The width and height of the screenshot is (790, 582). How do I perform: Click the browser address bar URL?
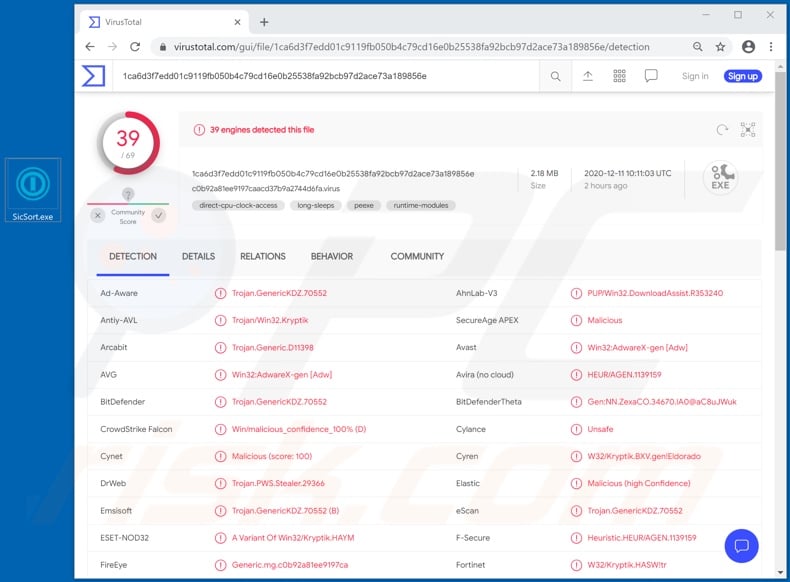click(x=411, y=47)
